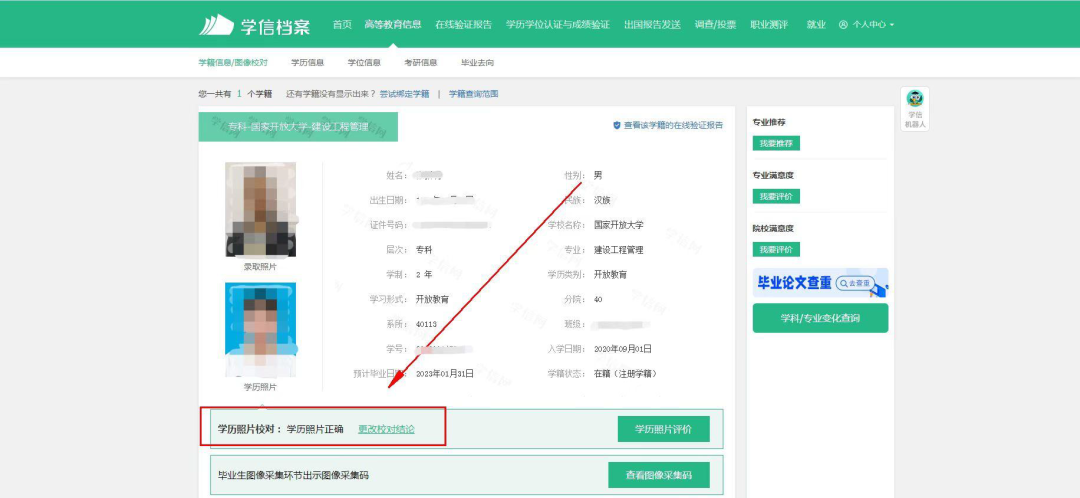The width and height of the screenshot is (1080, 498).
Task: Click the 建设工程管理 major value
Action: tap(619, 250)
